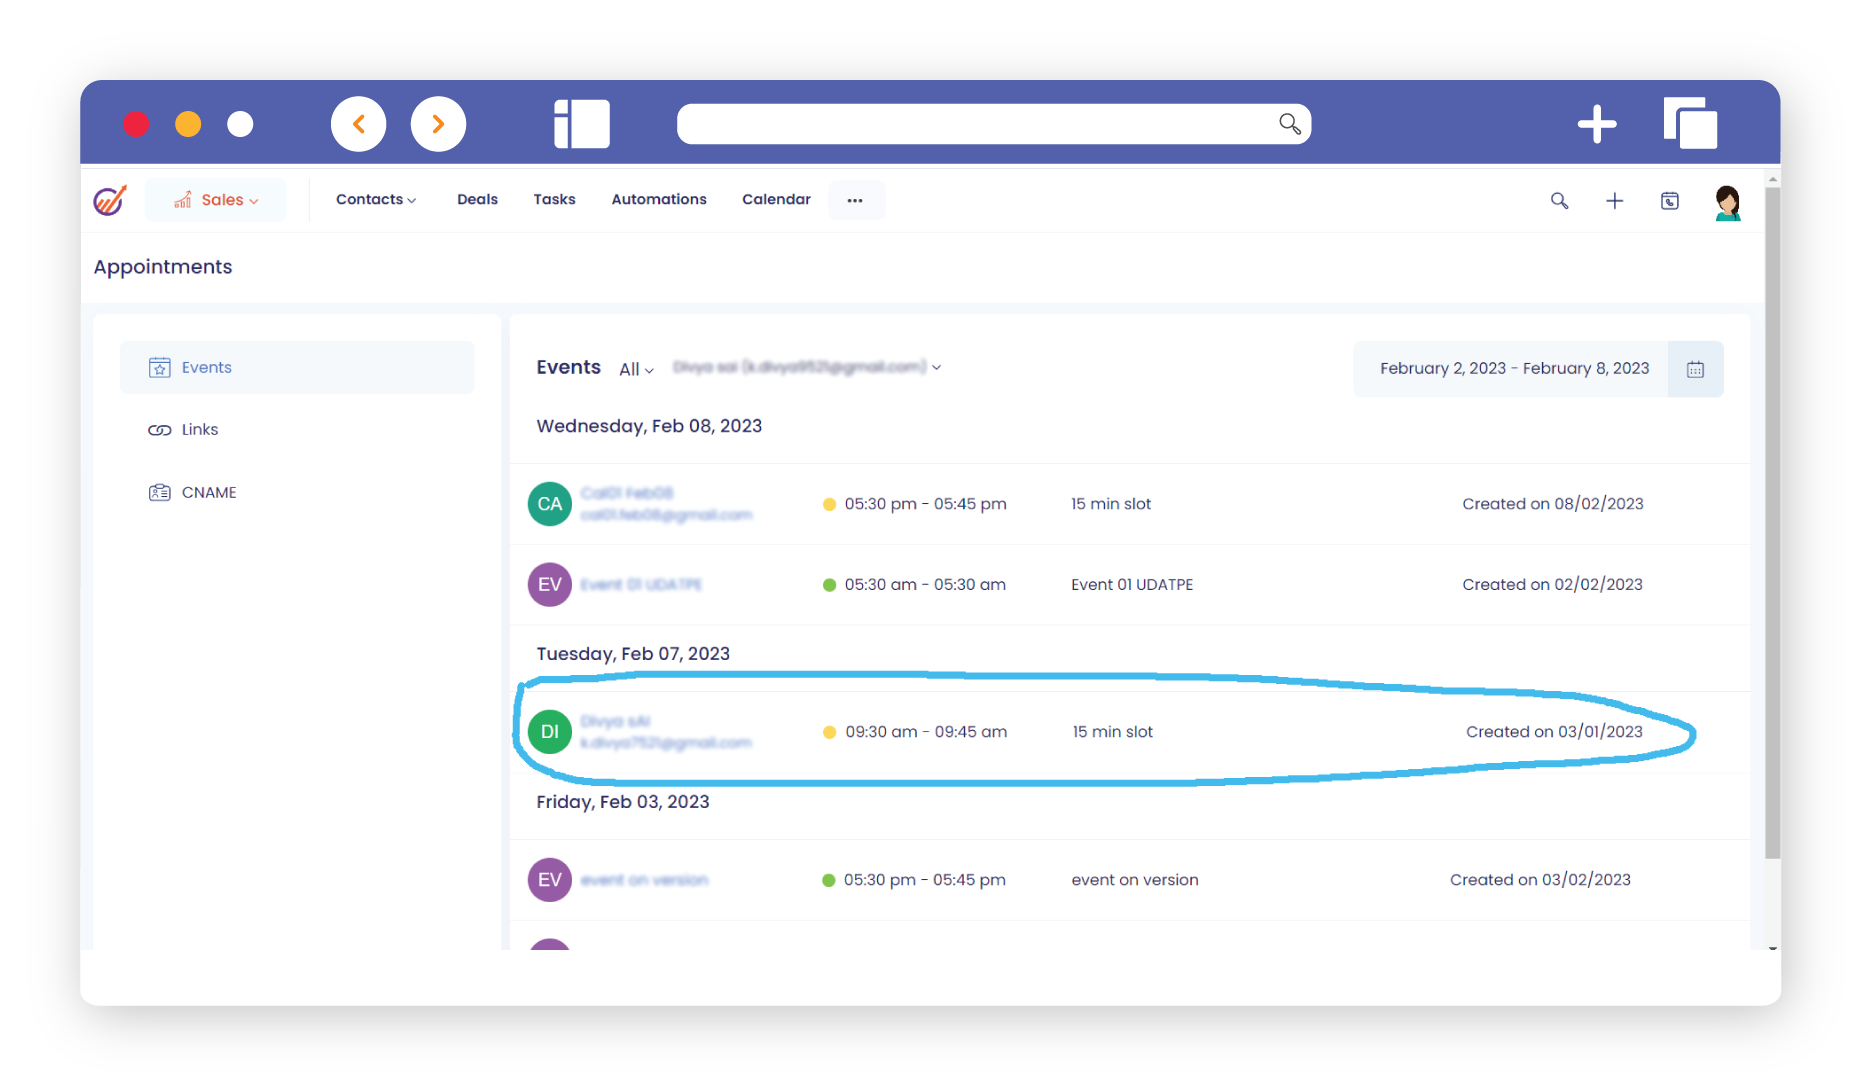
Task: Toggle the browser sidebar panel icon
Action: pyautogui.click(x=582, y=124)
